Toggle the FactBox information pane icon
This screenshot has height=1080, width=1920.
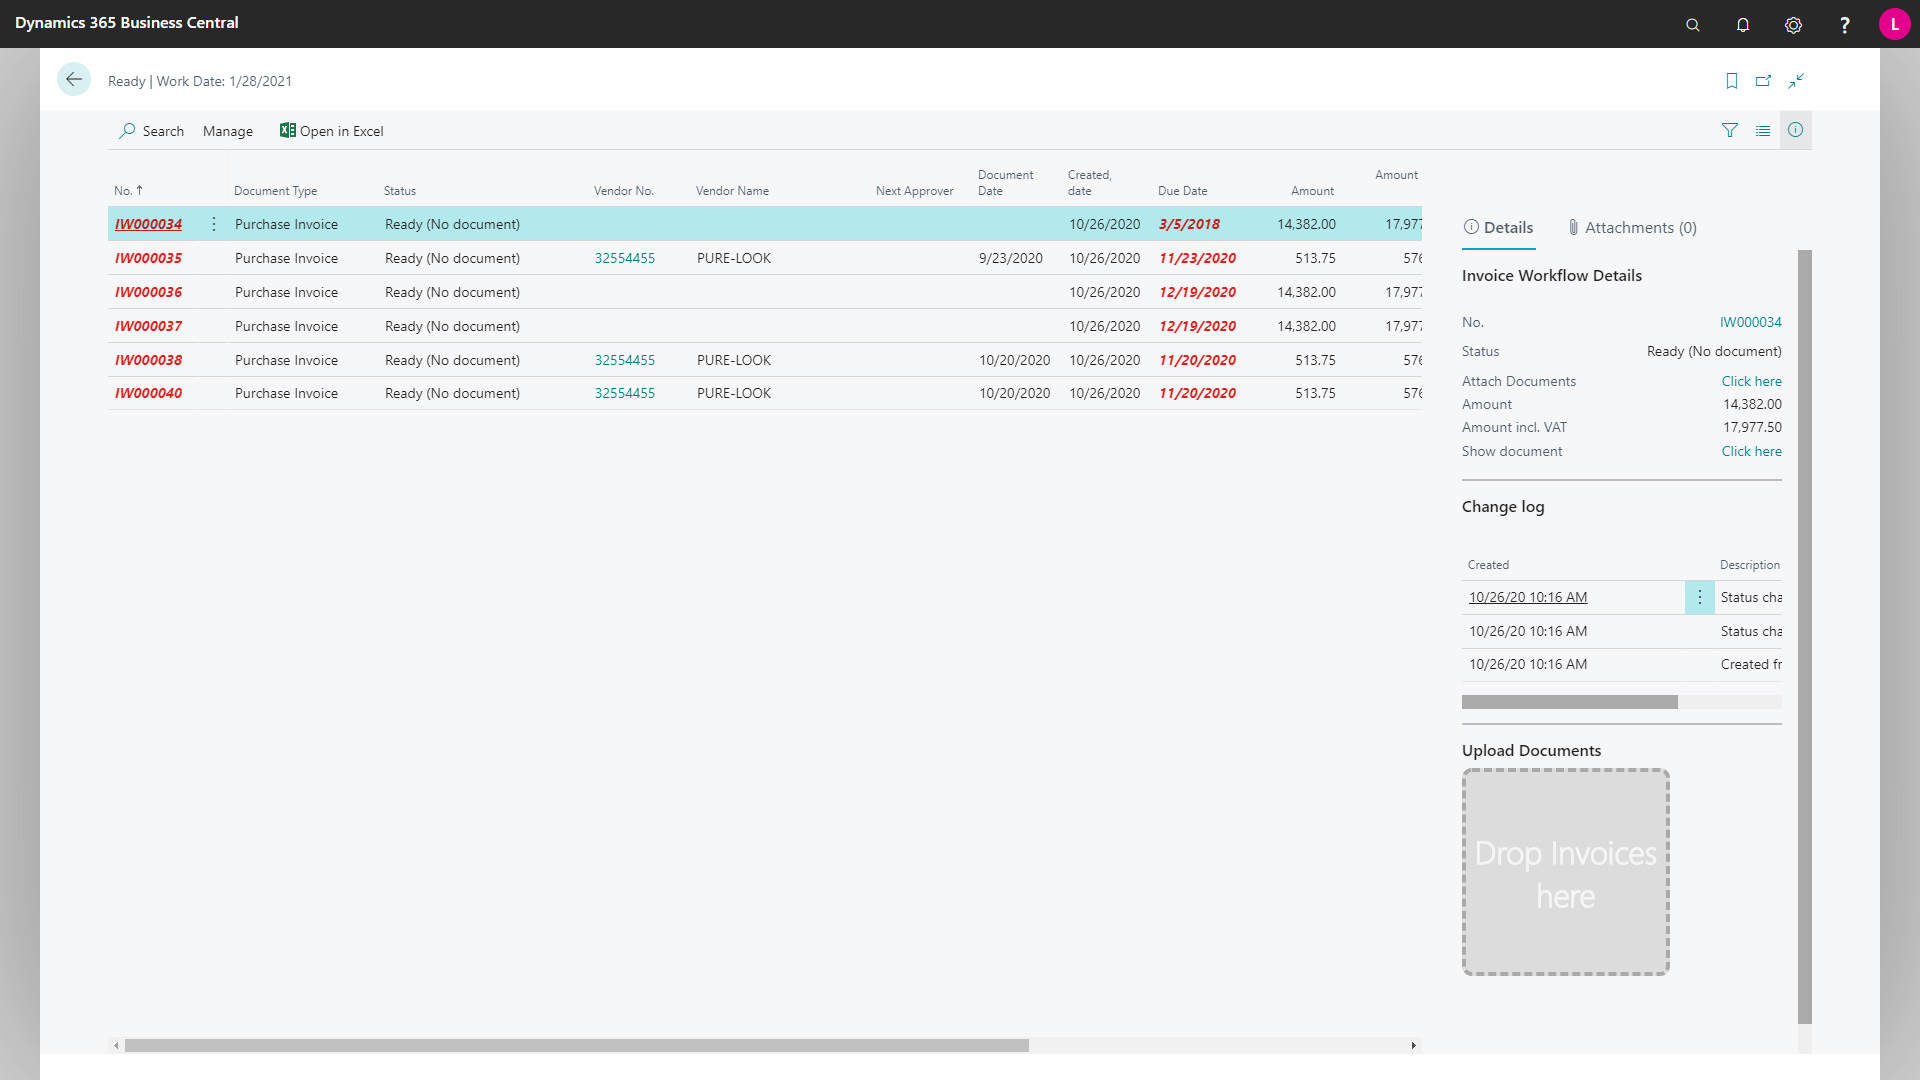[x=1796, y=130]
